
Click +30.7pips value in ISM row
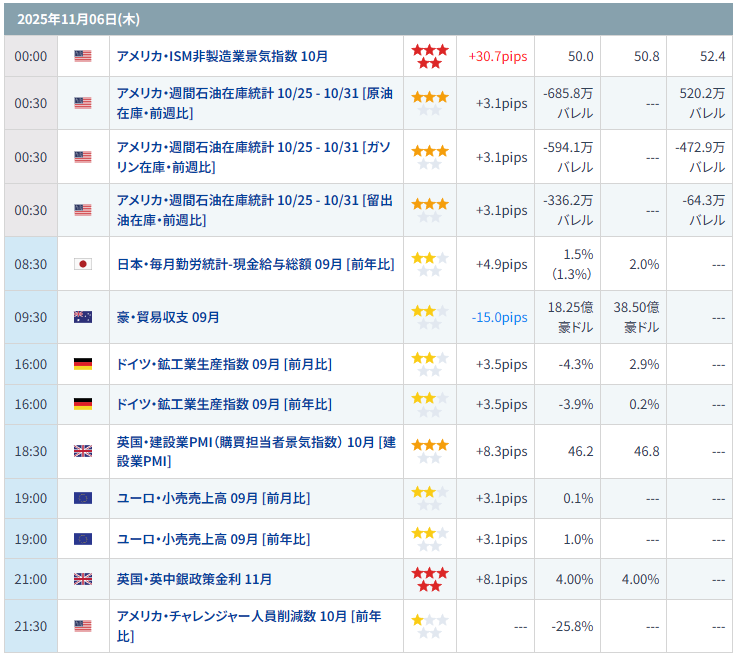click(498, 57)
